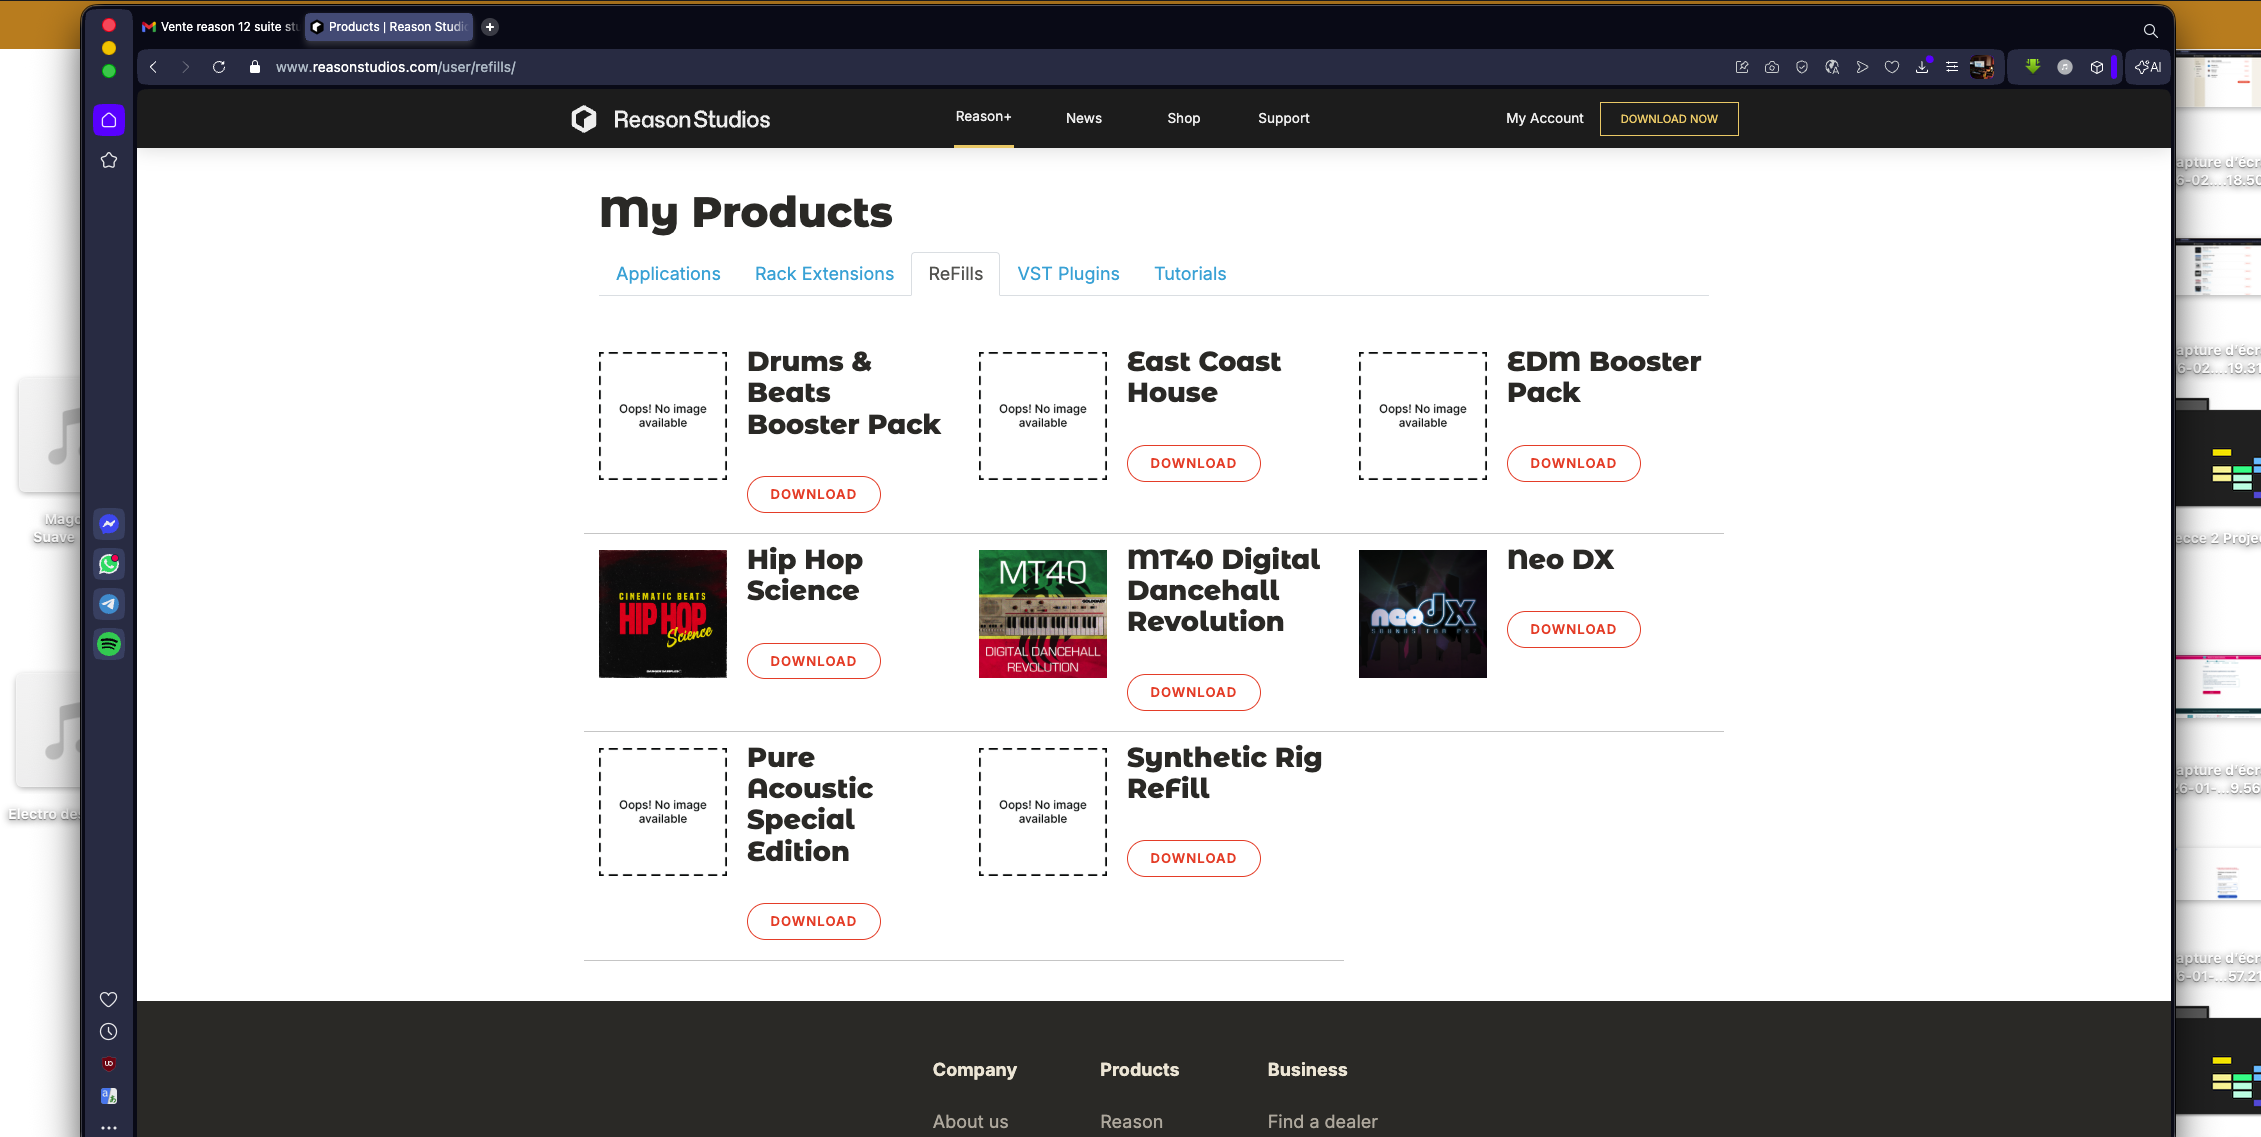2261x1137 pixels.
Task: Click the heart bookmark icon in address bar
Action: click(1891, 67)
